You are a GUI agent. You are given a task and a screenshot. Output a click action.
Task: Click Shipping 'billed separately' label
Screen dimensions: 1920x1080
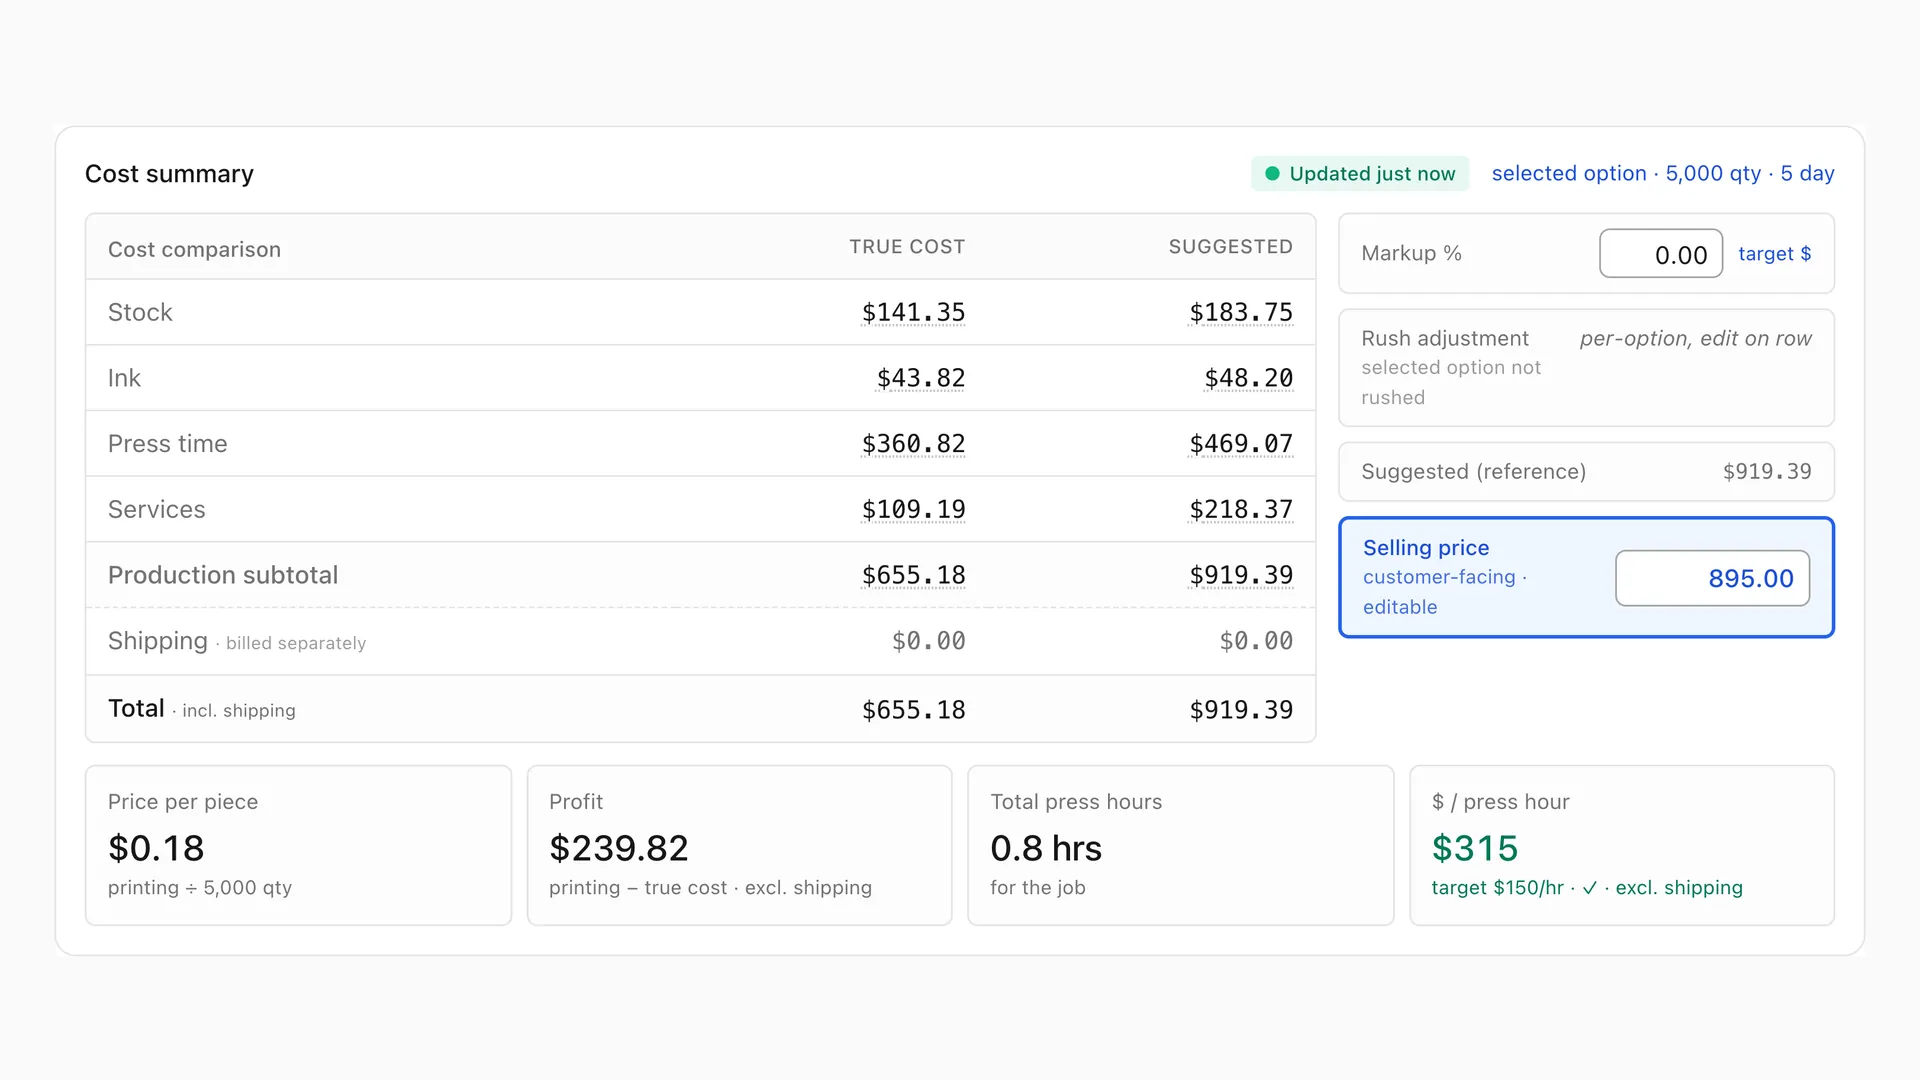296,643
